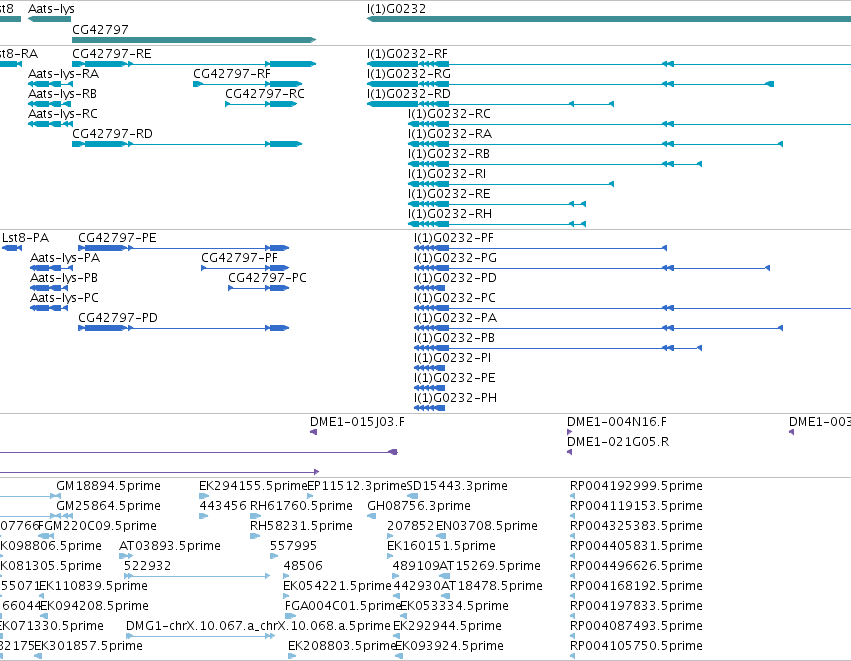Screen dimensions: 851x661
Task: Select protein Aats-lys-PB
Action: click(x=64, y=278)
